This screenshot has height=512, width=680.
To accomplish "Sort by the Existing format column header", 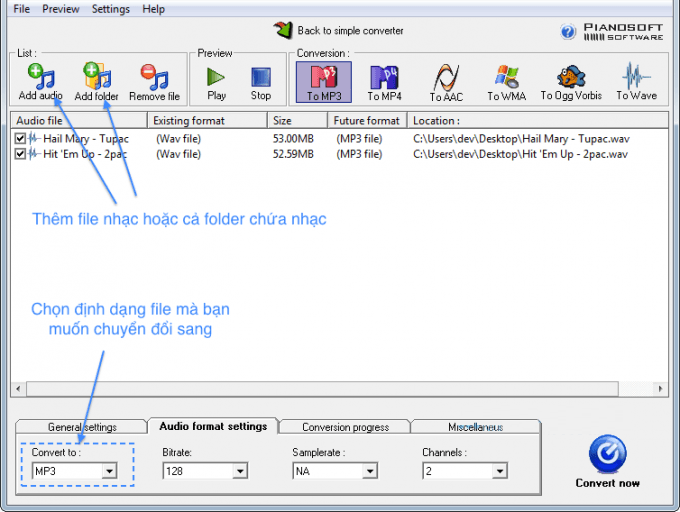I will tap(207, 121).
